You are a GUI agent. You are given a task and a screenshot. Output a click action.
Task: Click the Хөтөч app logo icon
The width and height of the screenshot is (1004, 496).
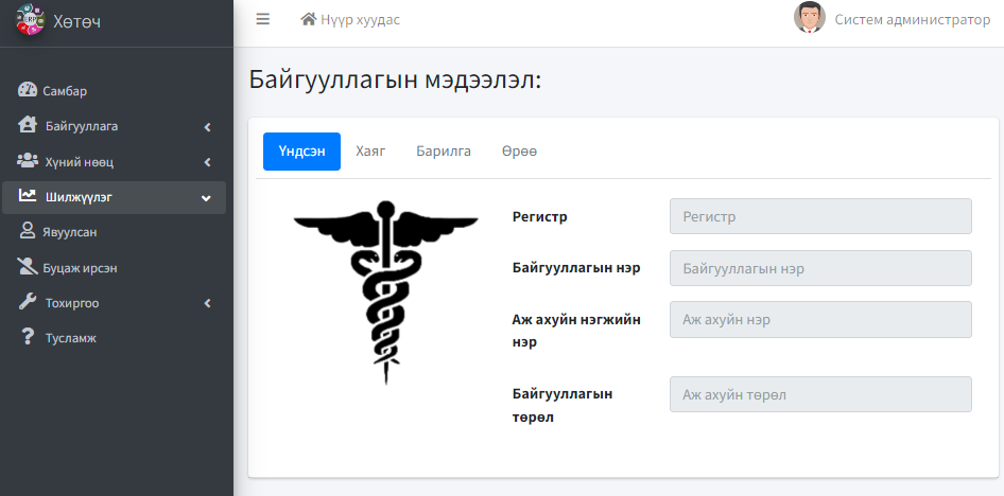coord(30,20)
